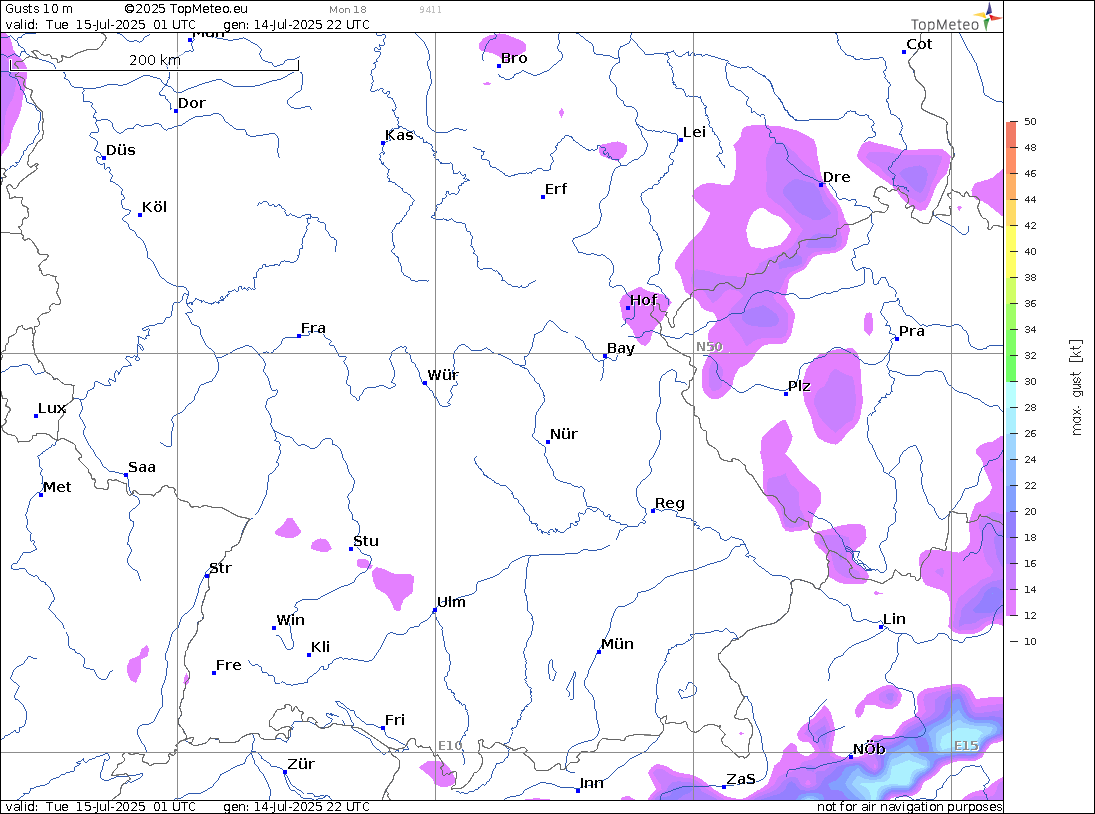
Task: Click the 'Reg' Regensburg label
Action: point(670,503)
